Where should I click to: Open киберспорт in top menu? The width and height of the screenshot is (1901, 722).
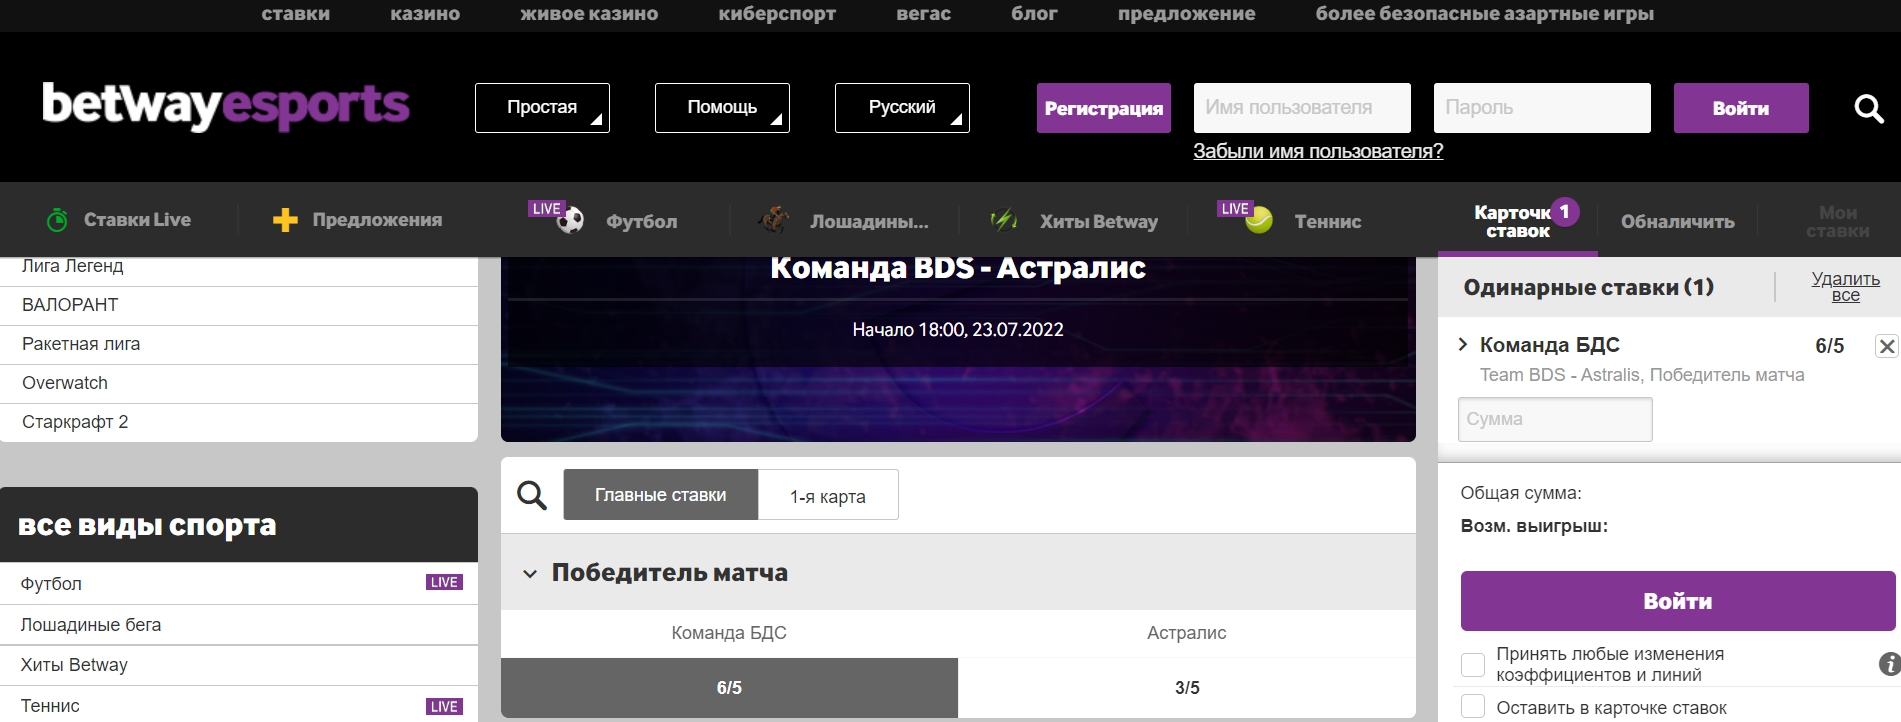(777, 14)
